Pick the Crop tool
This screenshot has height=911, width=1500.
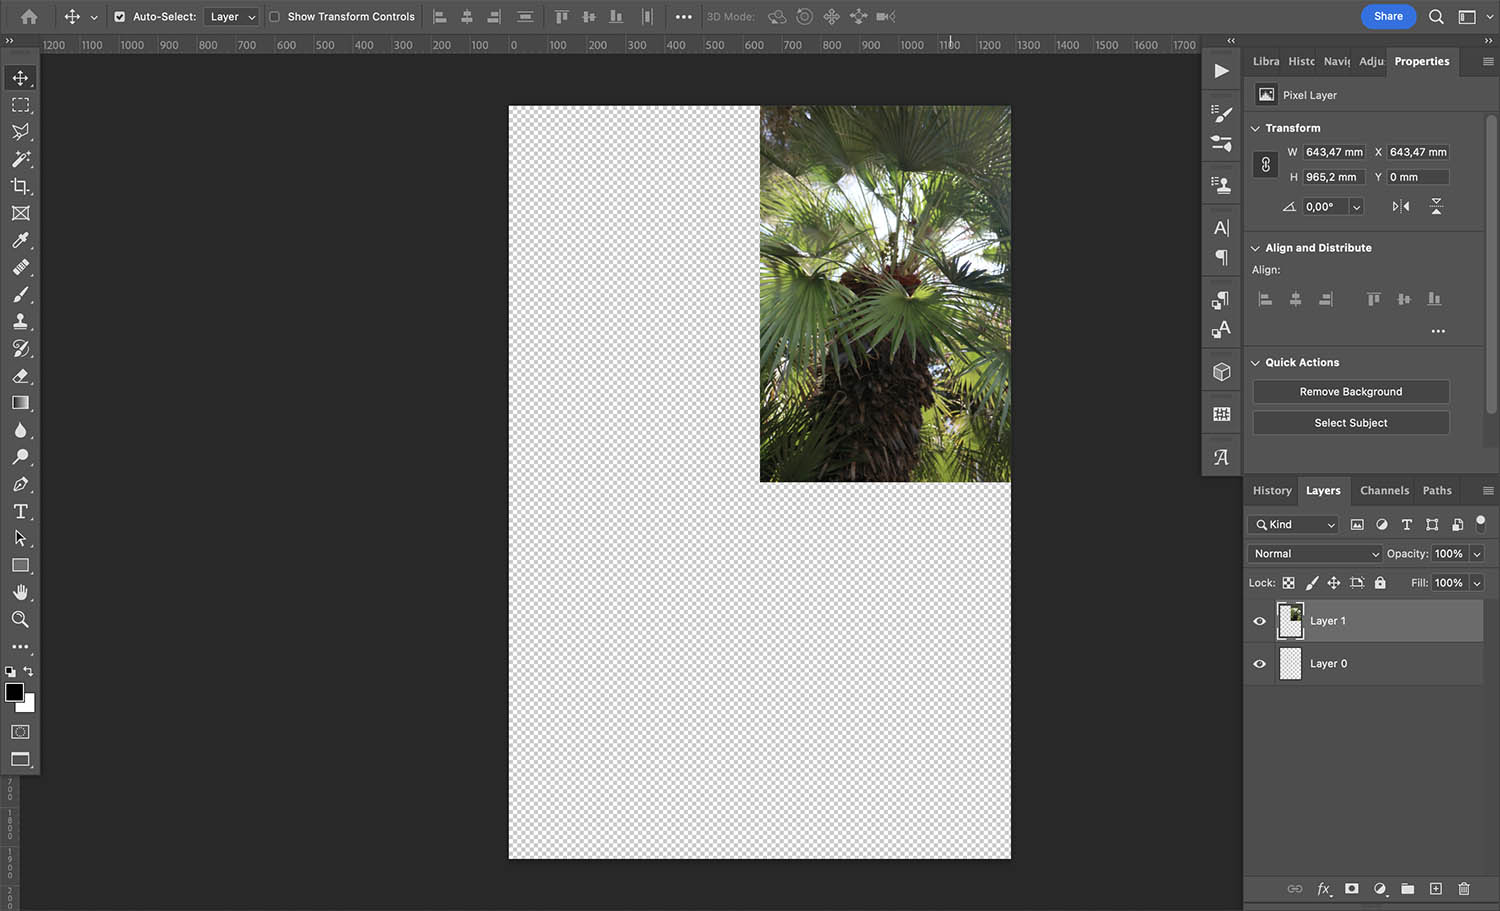point(20,186)
